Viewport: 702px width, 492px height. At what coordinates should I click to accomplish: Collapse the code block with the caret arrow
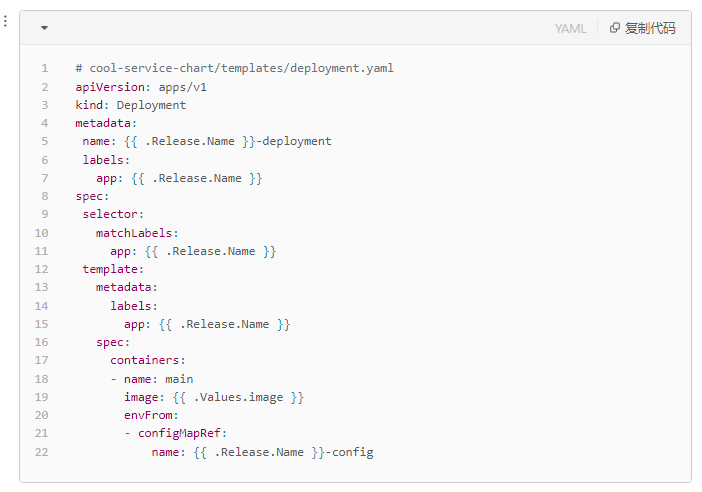(44, 28)
